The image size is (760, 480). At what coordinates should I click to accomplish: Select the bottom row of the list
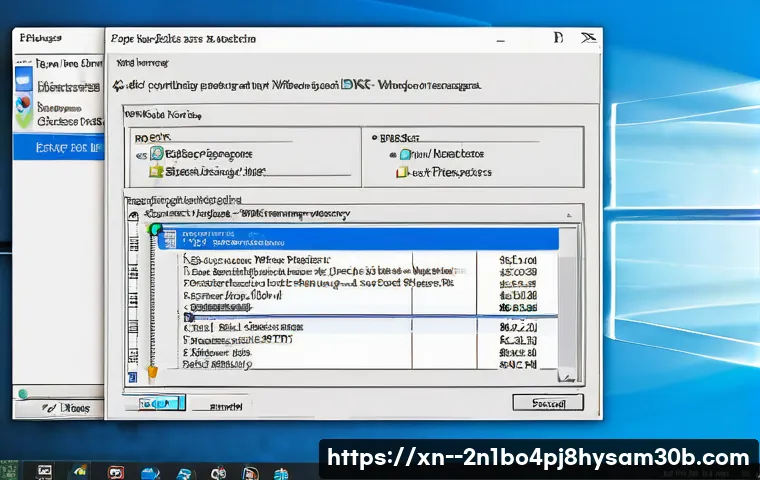(x=360, y=364)
